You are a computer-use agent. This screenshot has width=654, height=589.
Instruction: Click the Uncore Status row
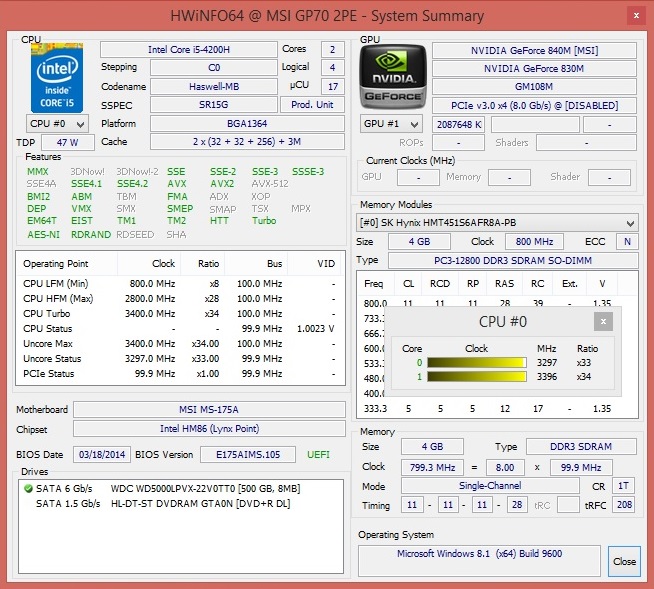pyautogui.click(x=180, y=359)
